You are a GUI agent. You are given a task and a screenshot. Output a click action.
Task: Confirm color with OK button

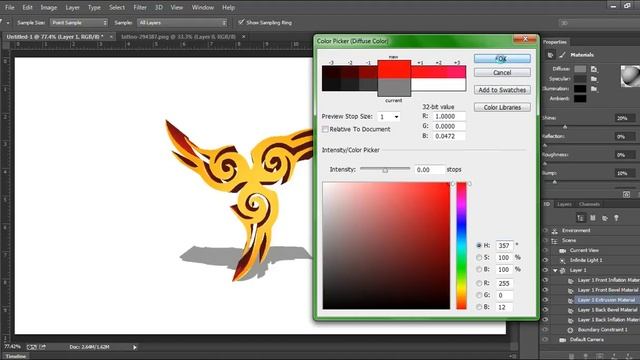(x=502, y=59)
